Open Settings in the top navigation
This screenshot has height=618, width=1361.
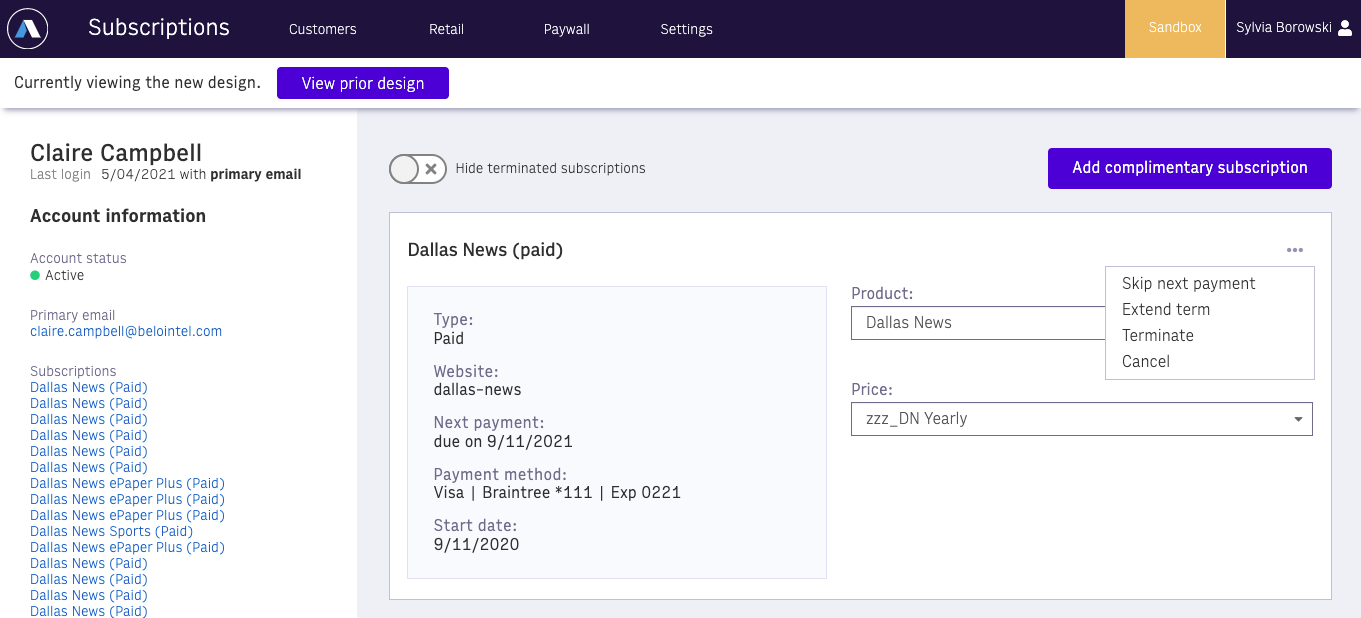[687, 29]
